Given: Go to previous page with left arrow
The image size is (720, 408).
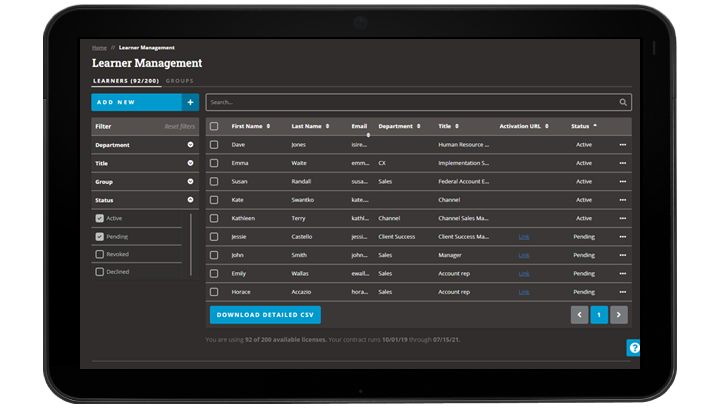Looking at the screenshot, I should (580, 315).
